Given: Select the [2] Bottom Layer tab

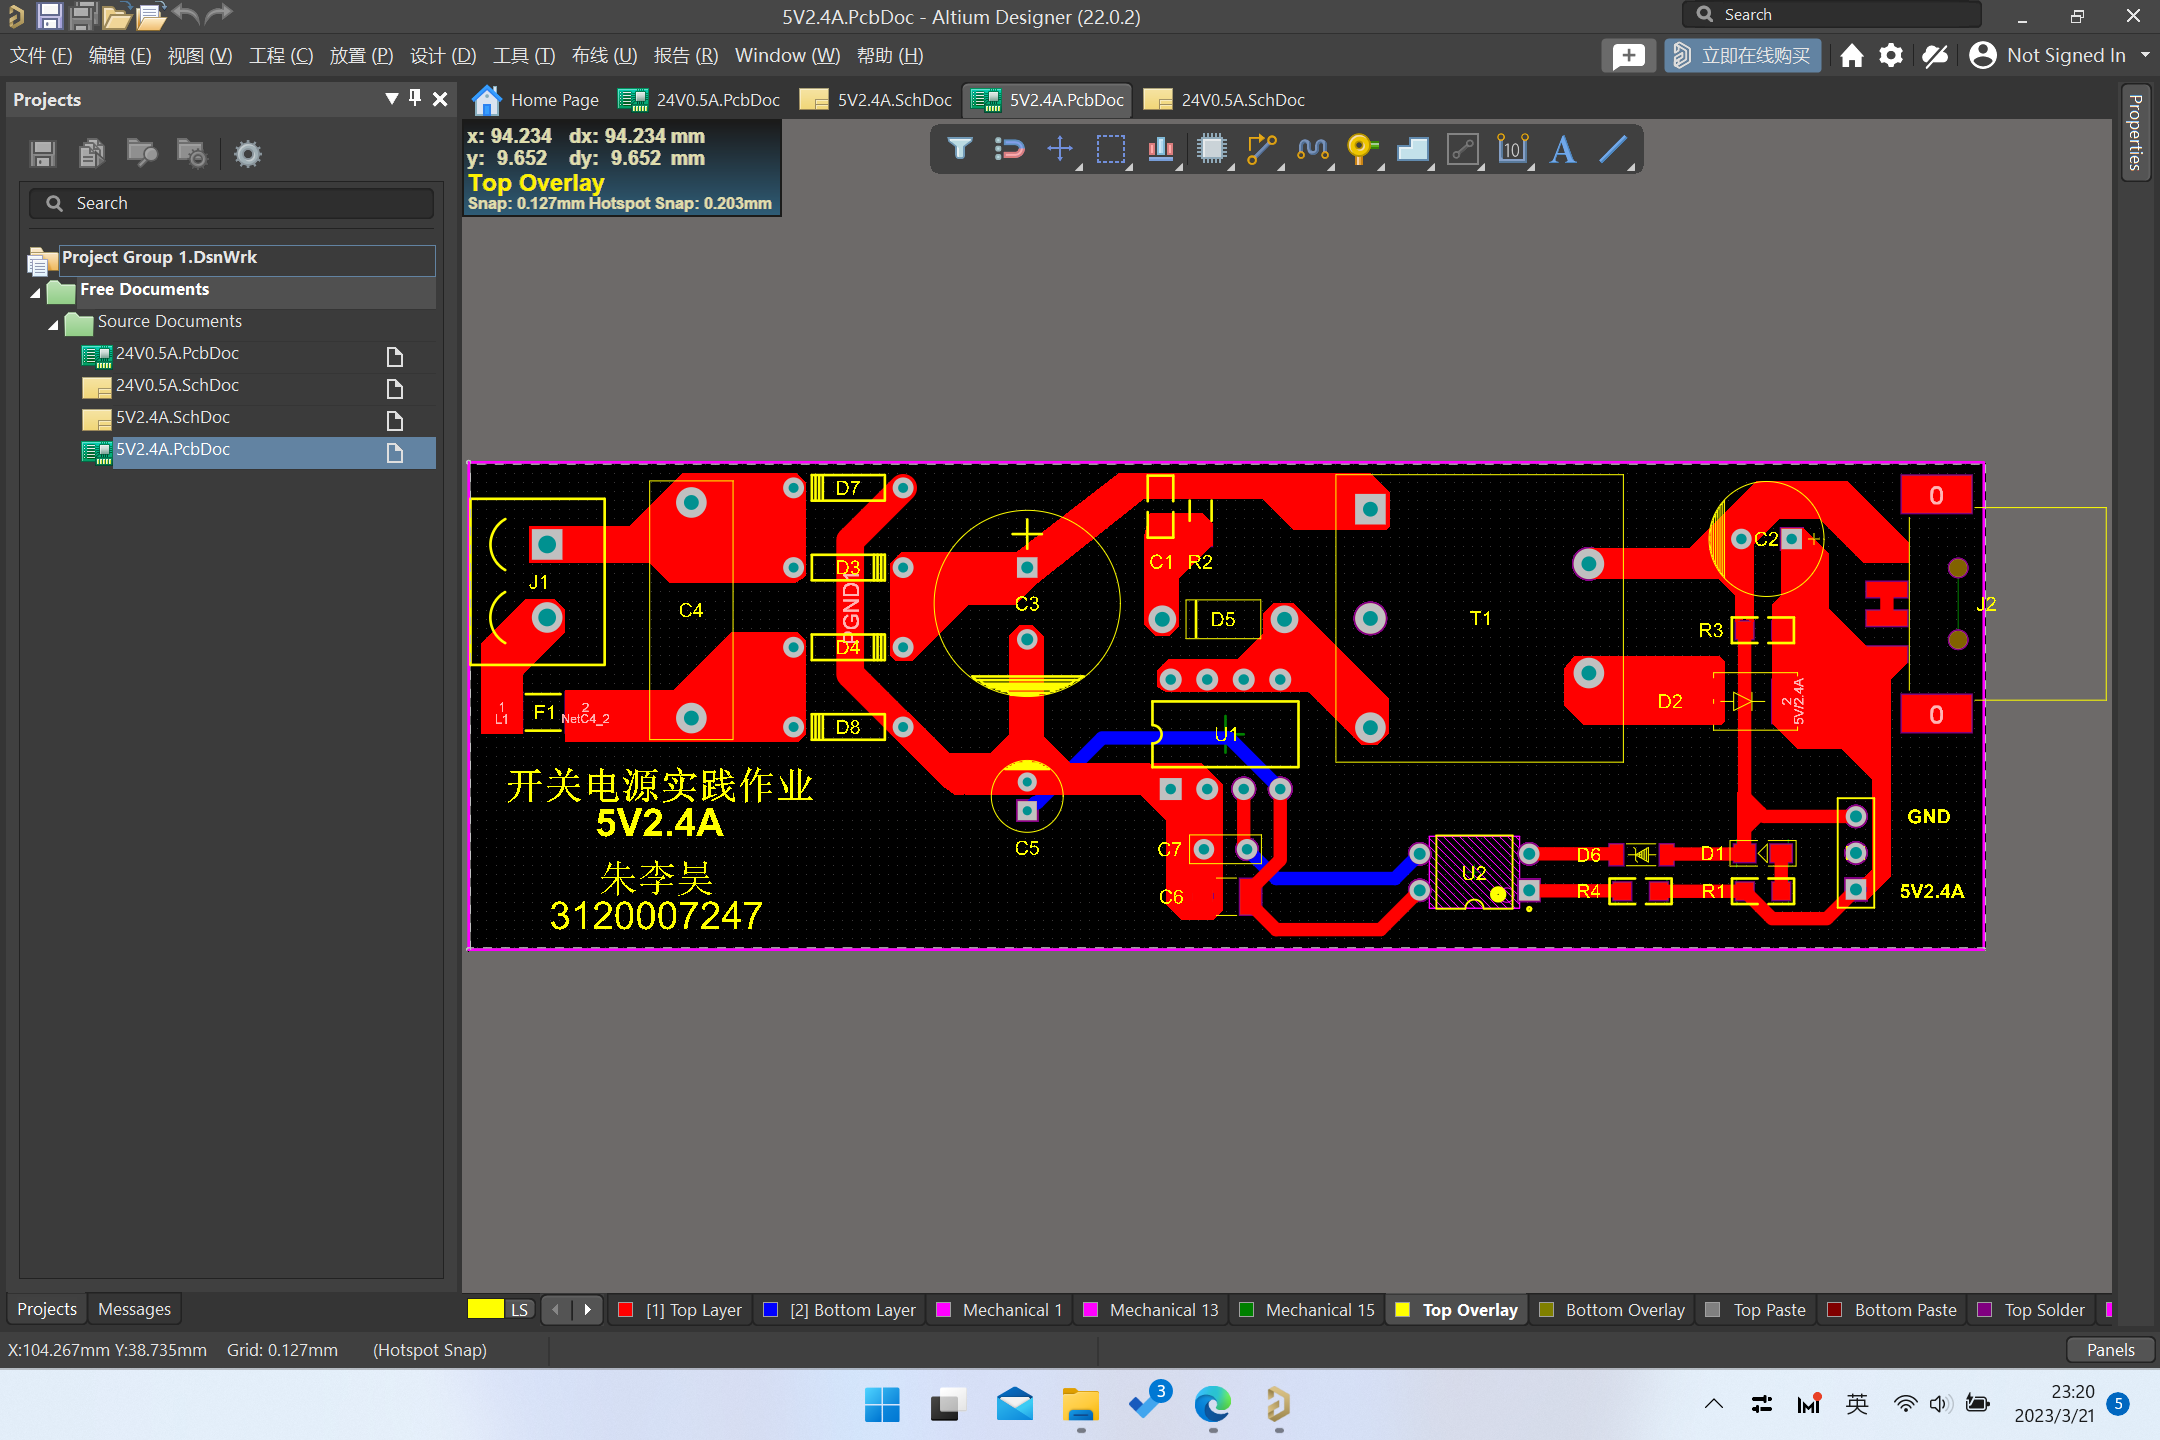Looking at the screenshot, I should [839, 1310].
